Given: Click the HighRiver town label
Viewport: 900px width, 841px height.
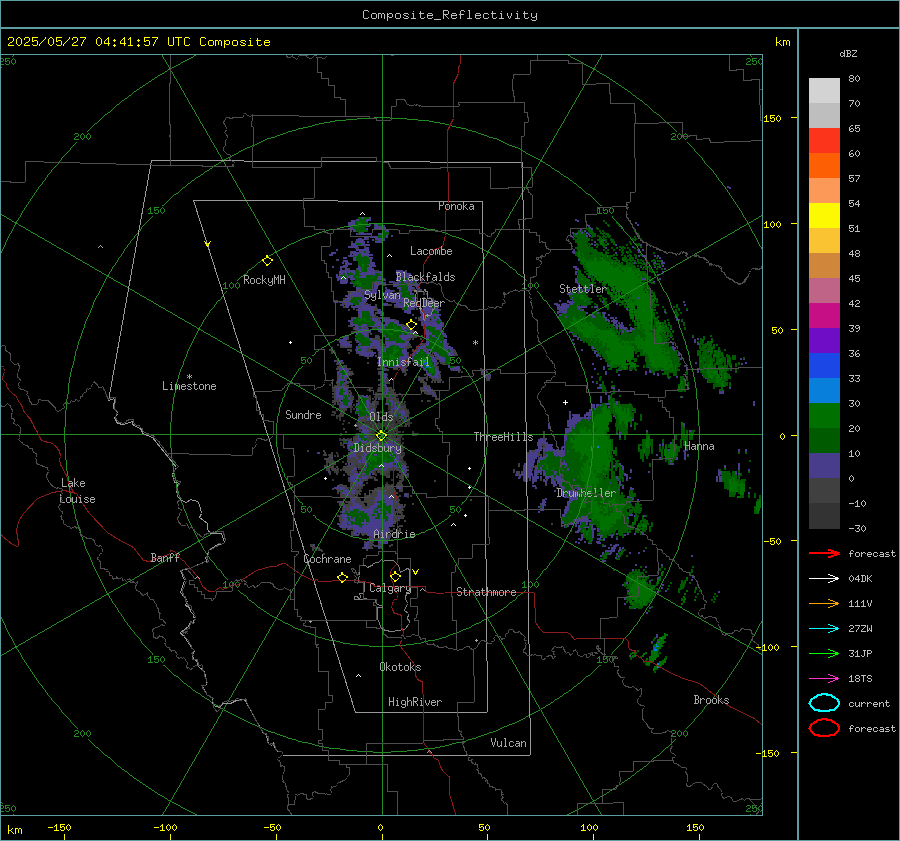Looking at the screenshot, I should [414, 702].
